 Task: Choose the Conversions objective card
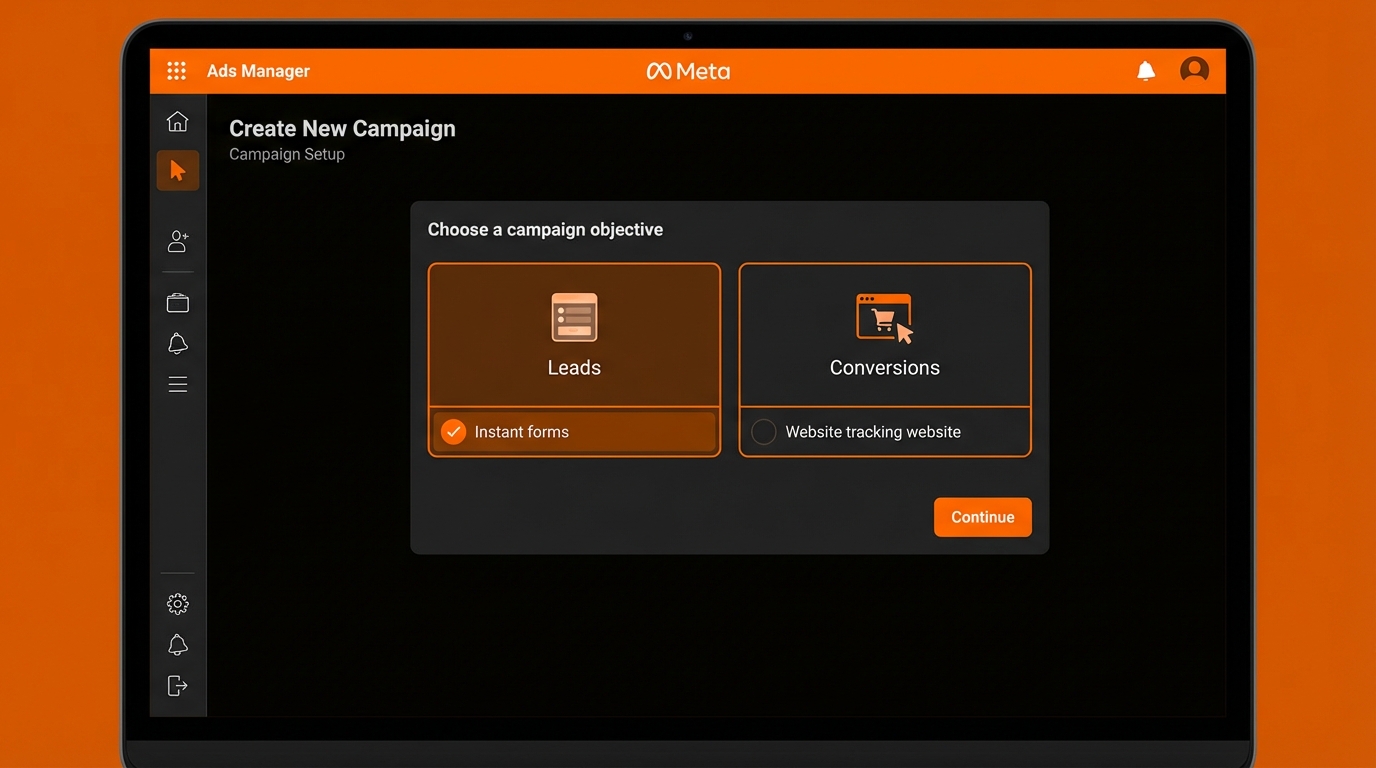[884, 335]
